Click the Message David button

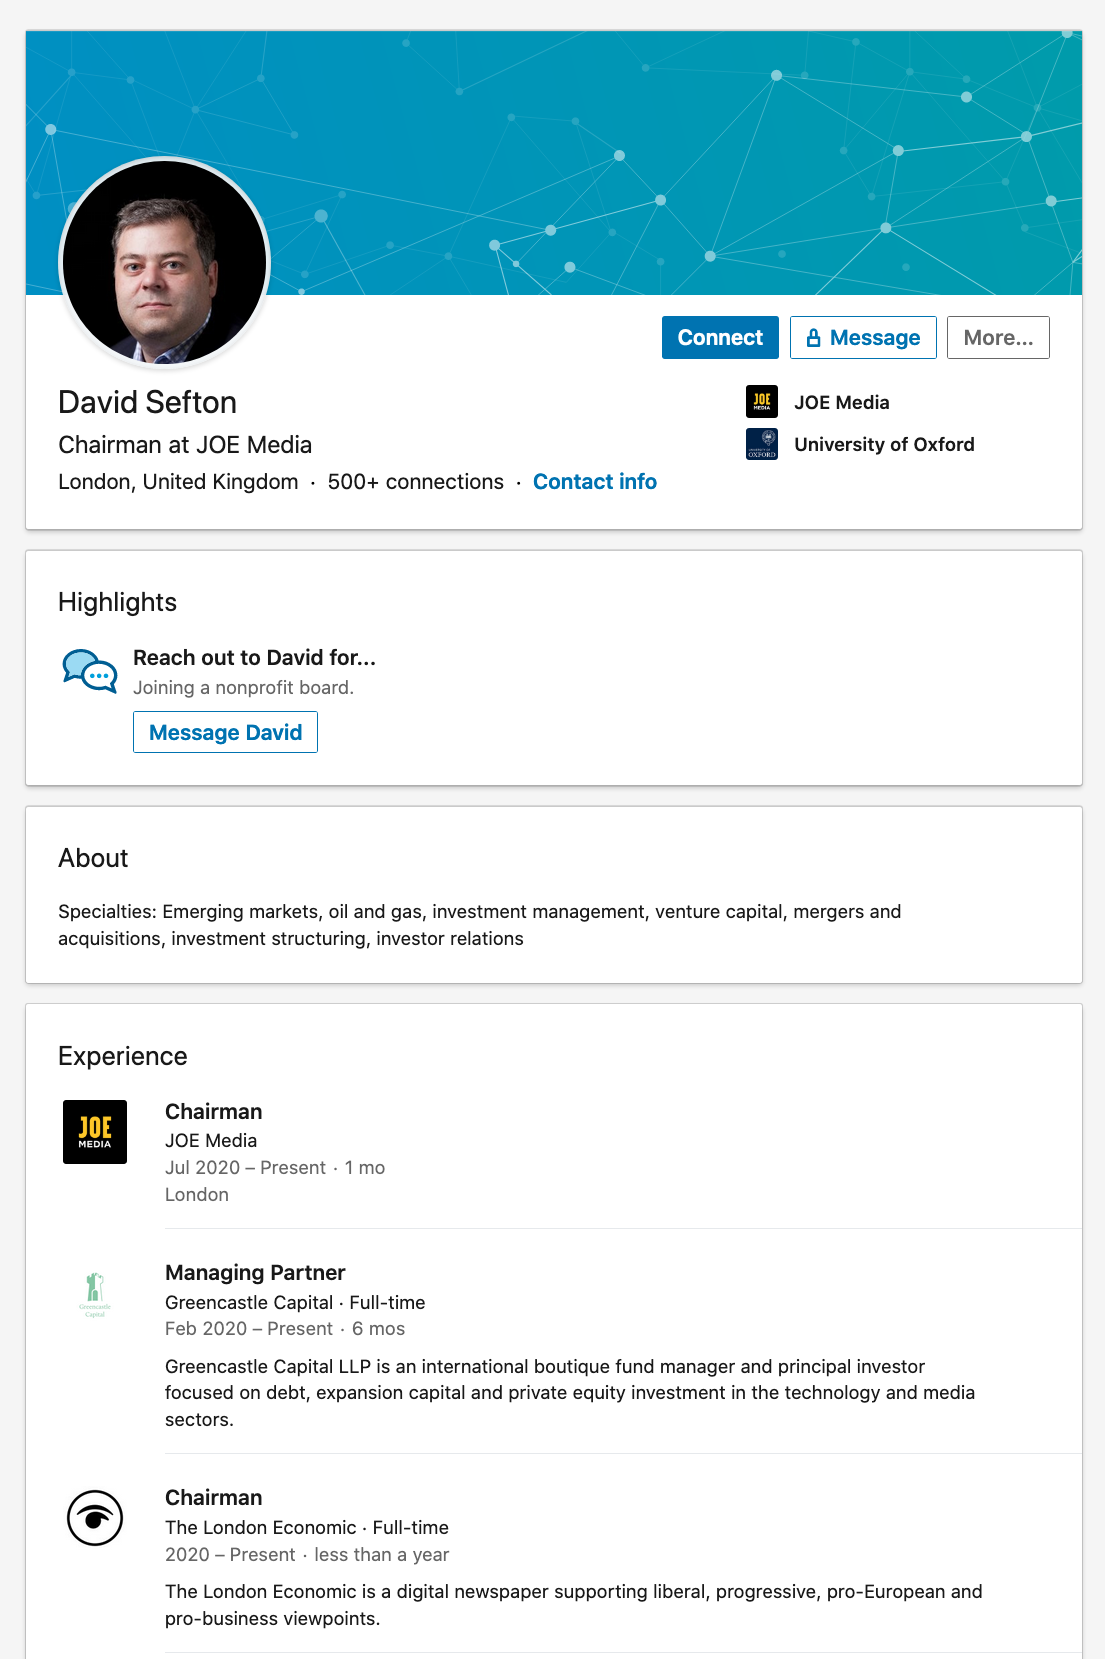[225, 732]
